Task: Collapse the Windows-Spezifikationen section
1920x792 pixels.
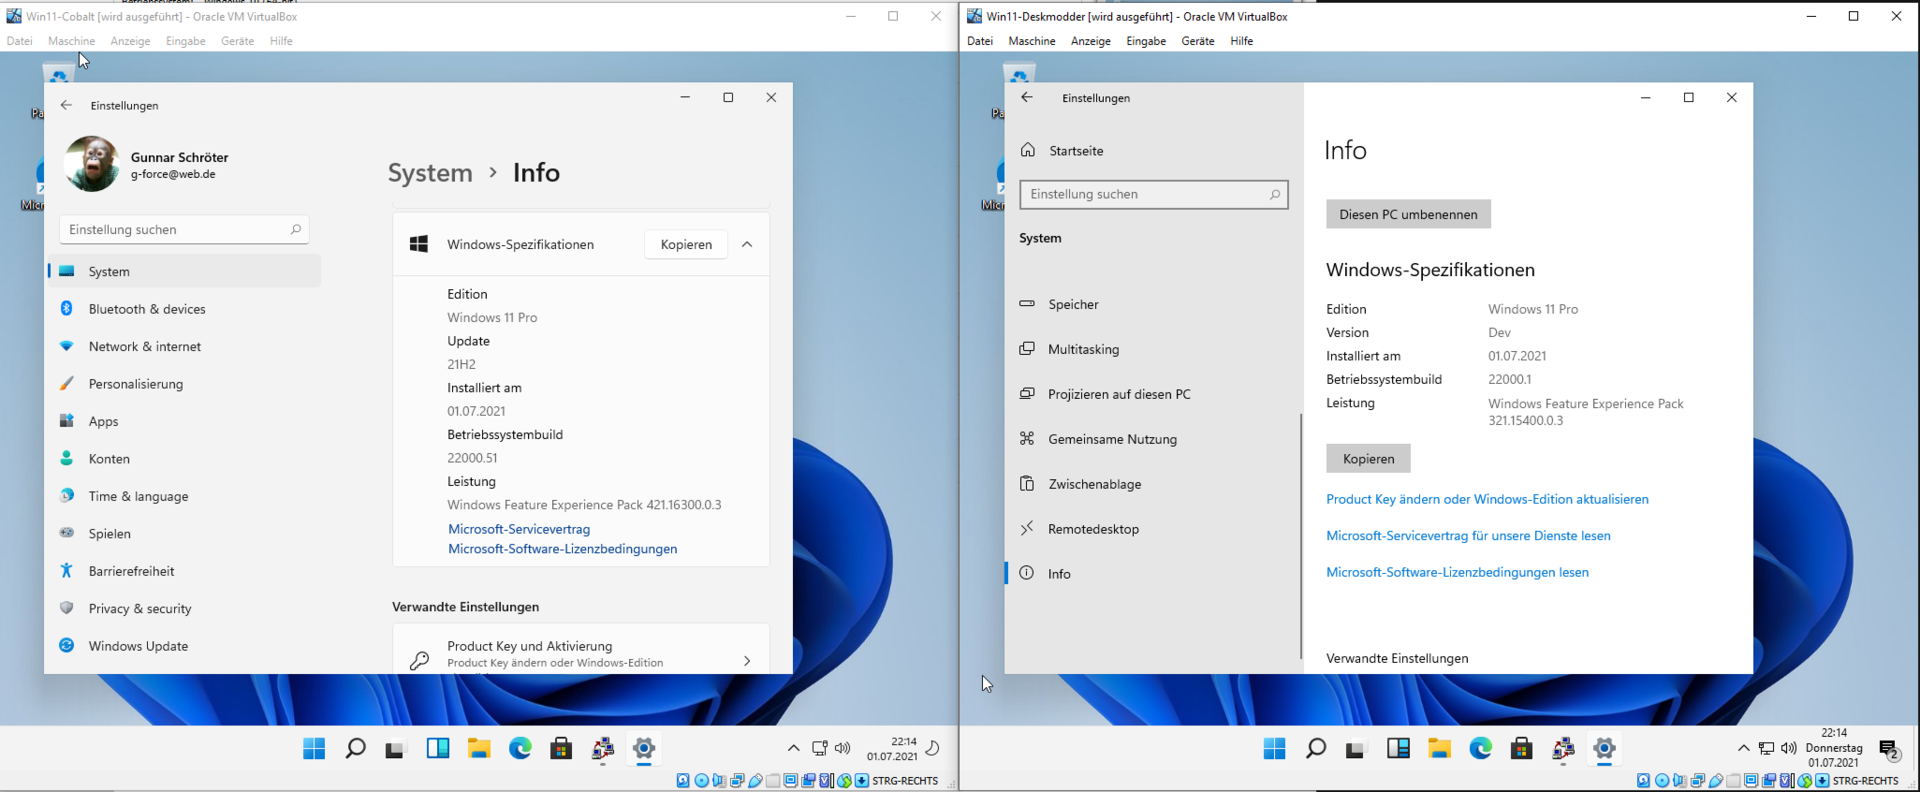Action: coord(747,244)
